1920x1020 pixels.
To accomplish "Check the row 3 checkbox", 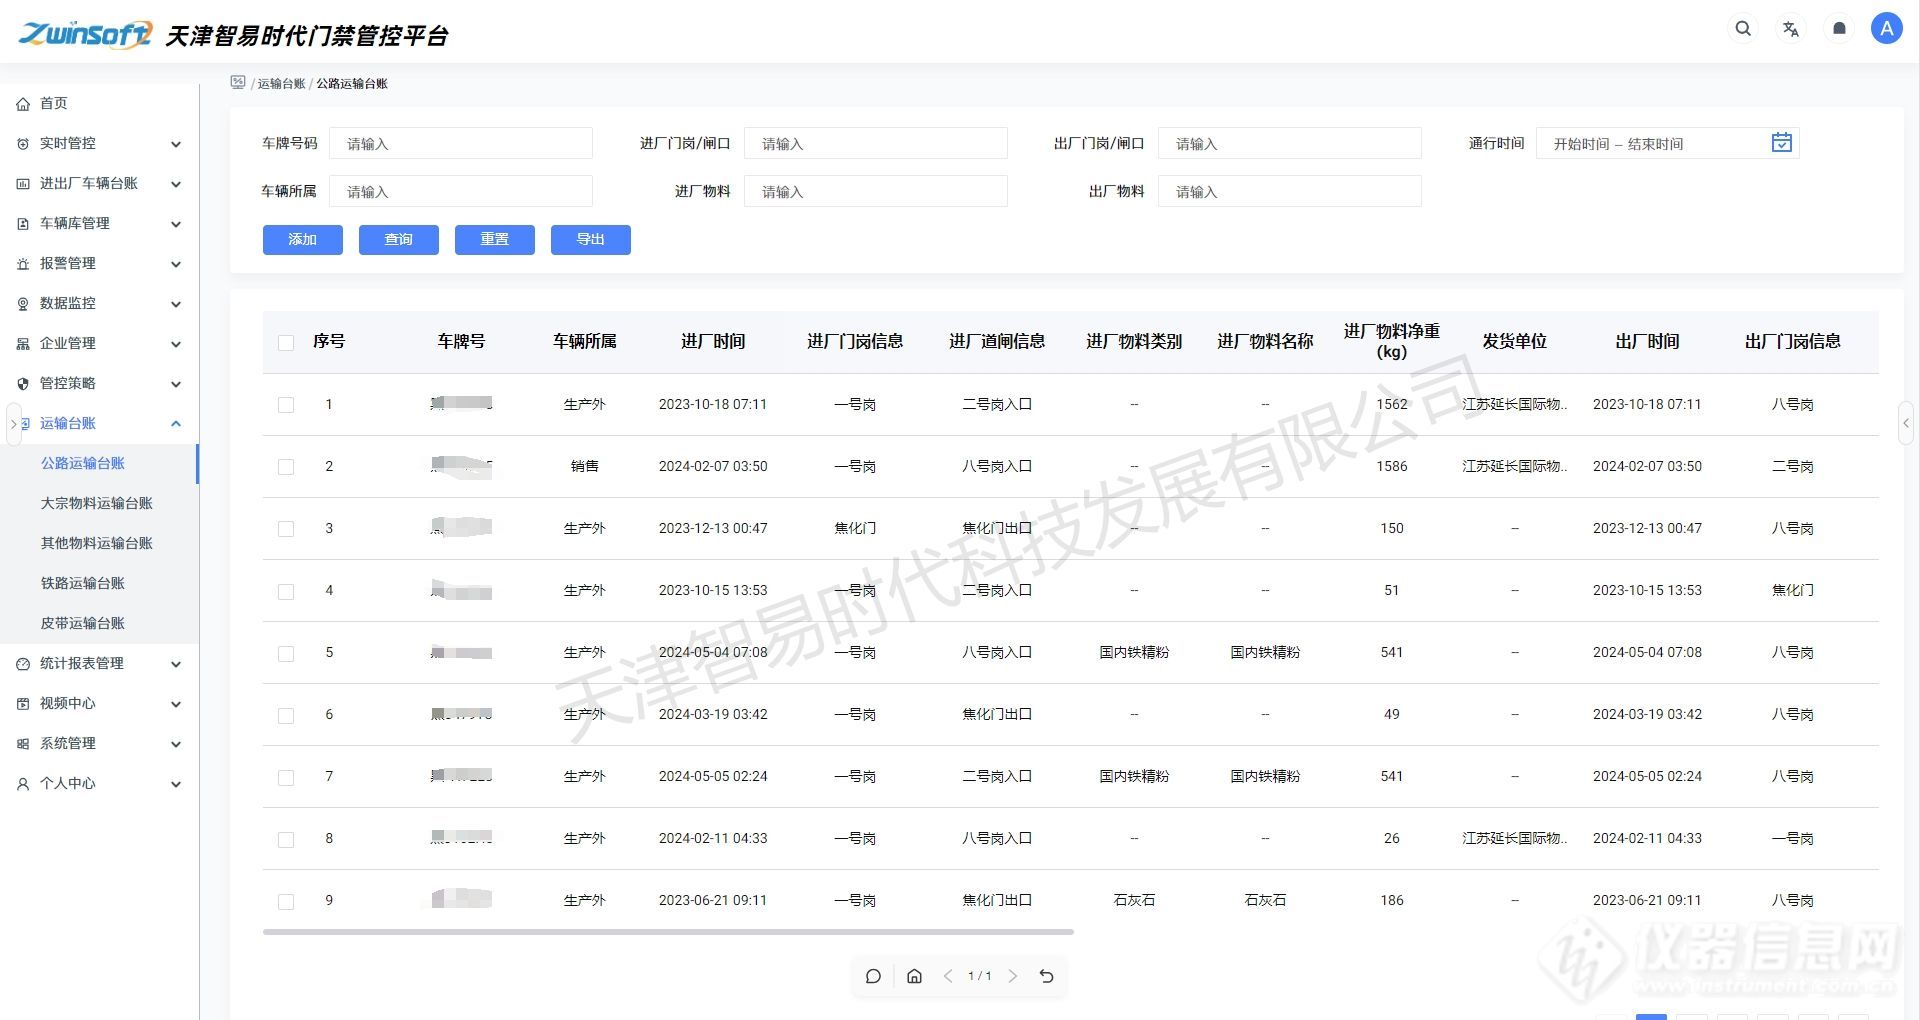I will point(286,529).
